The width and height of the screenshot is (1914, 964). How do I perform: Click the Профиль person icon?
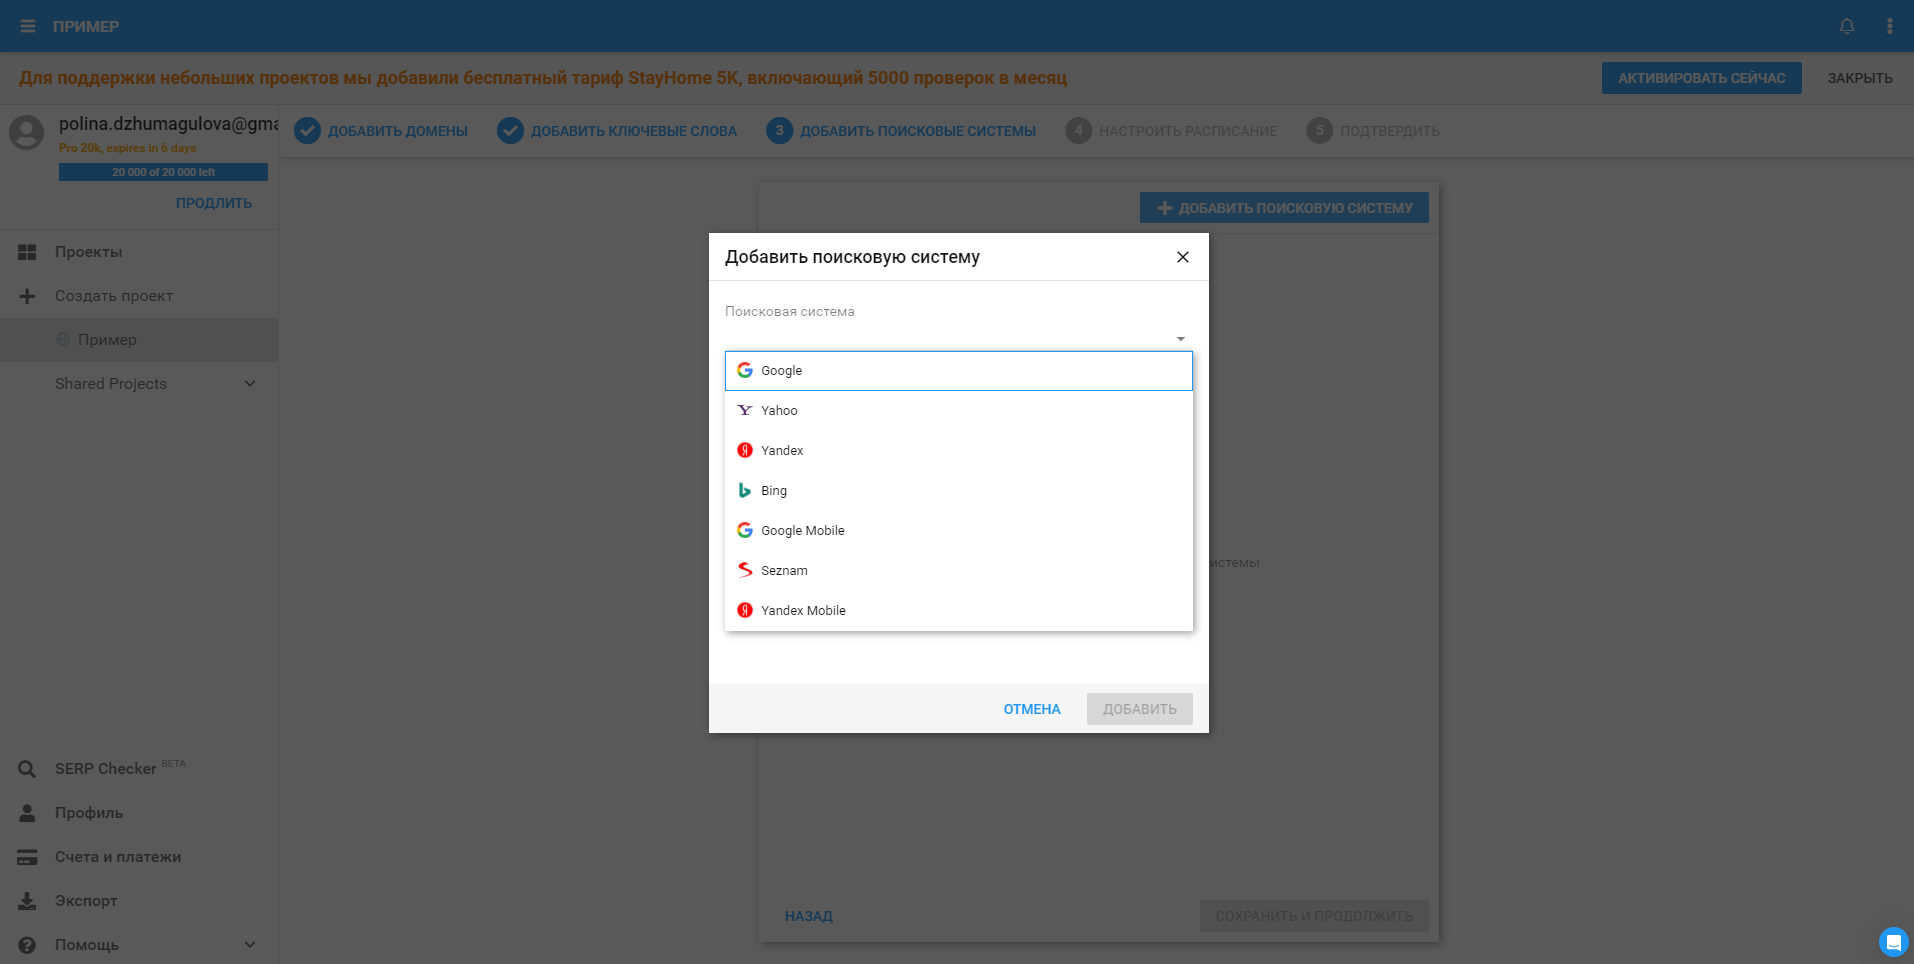point(27,813)
